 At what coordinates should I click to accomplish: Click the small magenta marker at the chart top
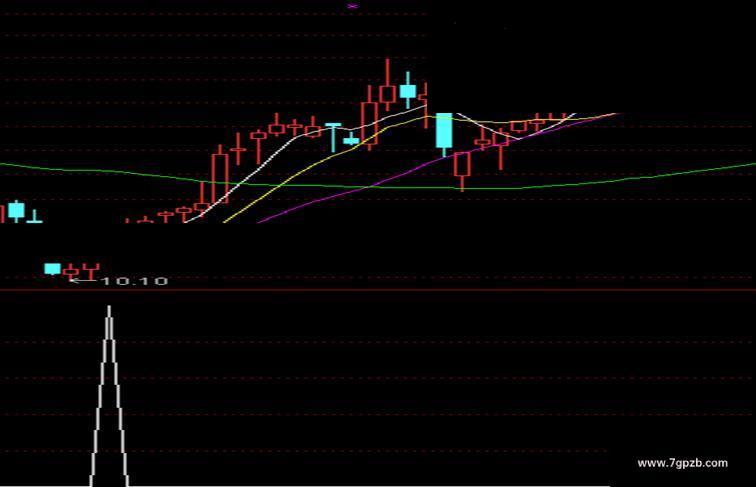pos(353,6)
